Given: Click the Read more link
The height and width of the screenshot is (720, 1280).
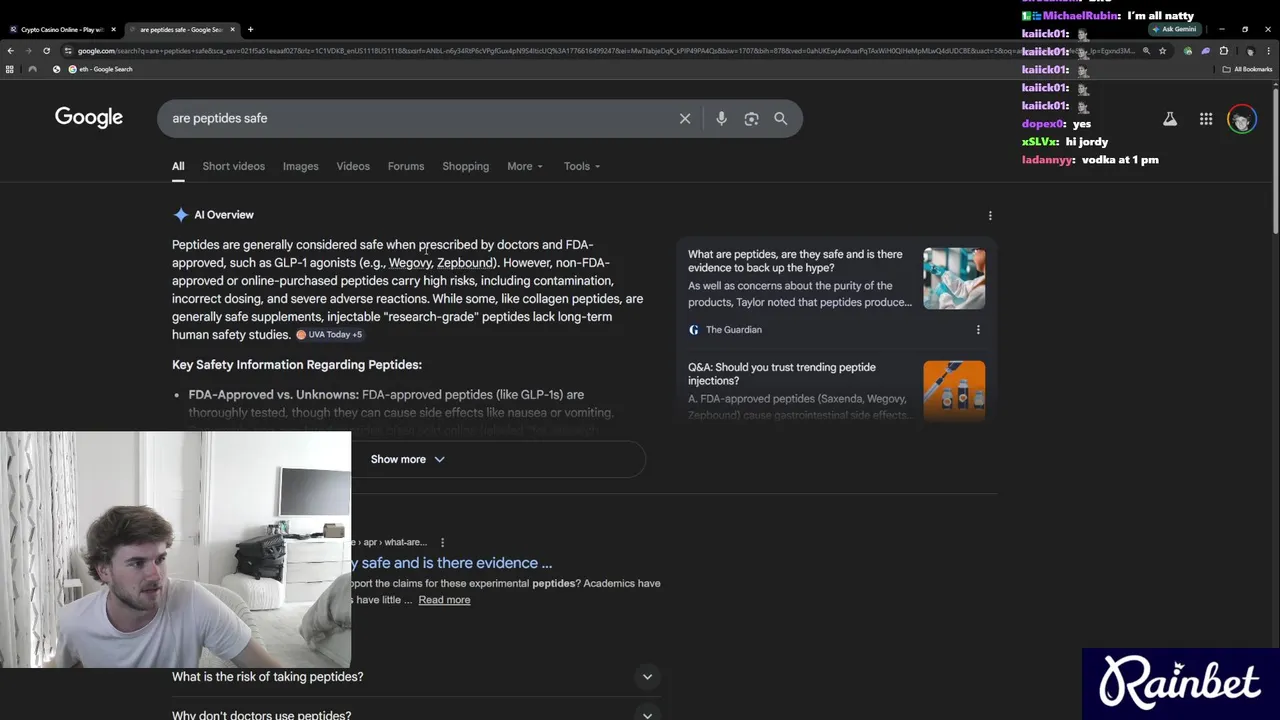Looking at the screenshot, I should click(x=444, y=600).
